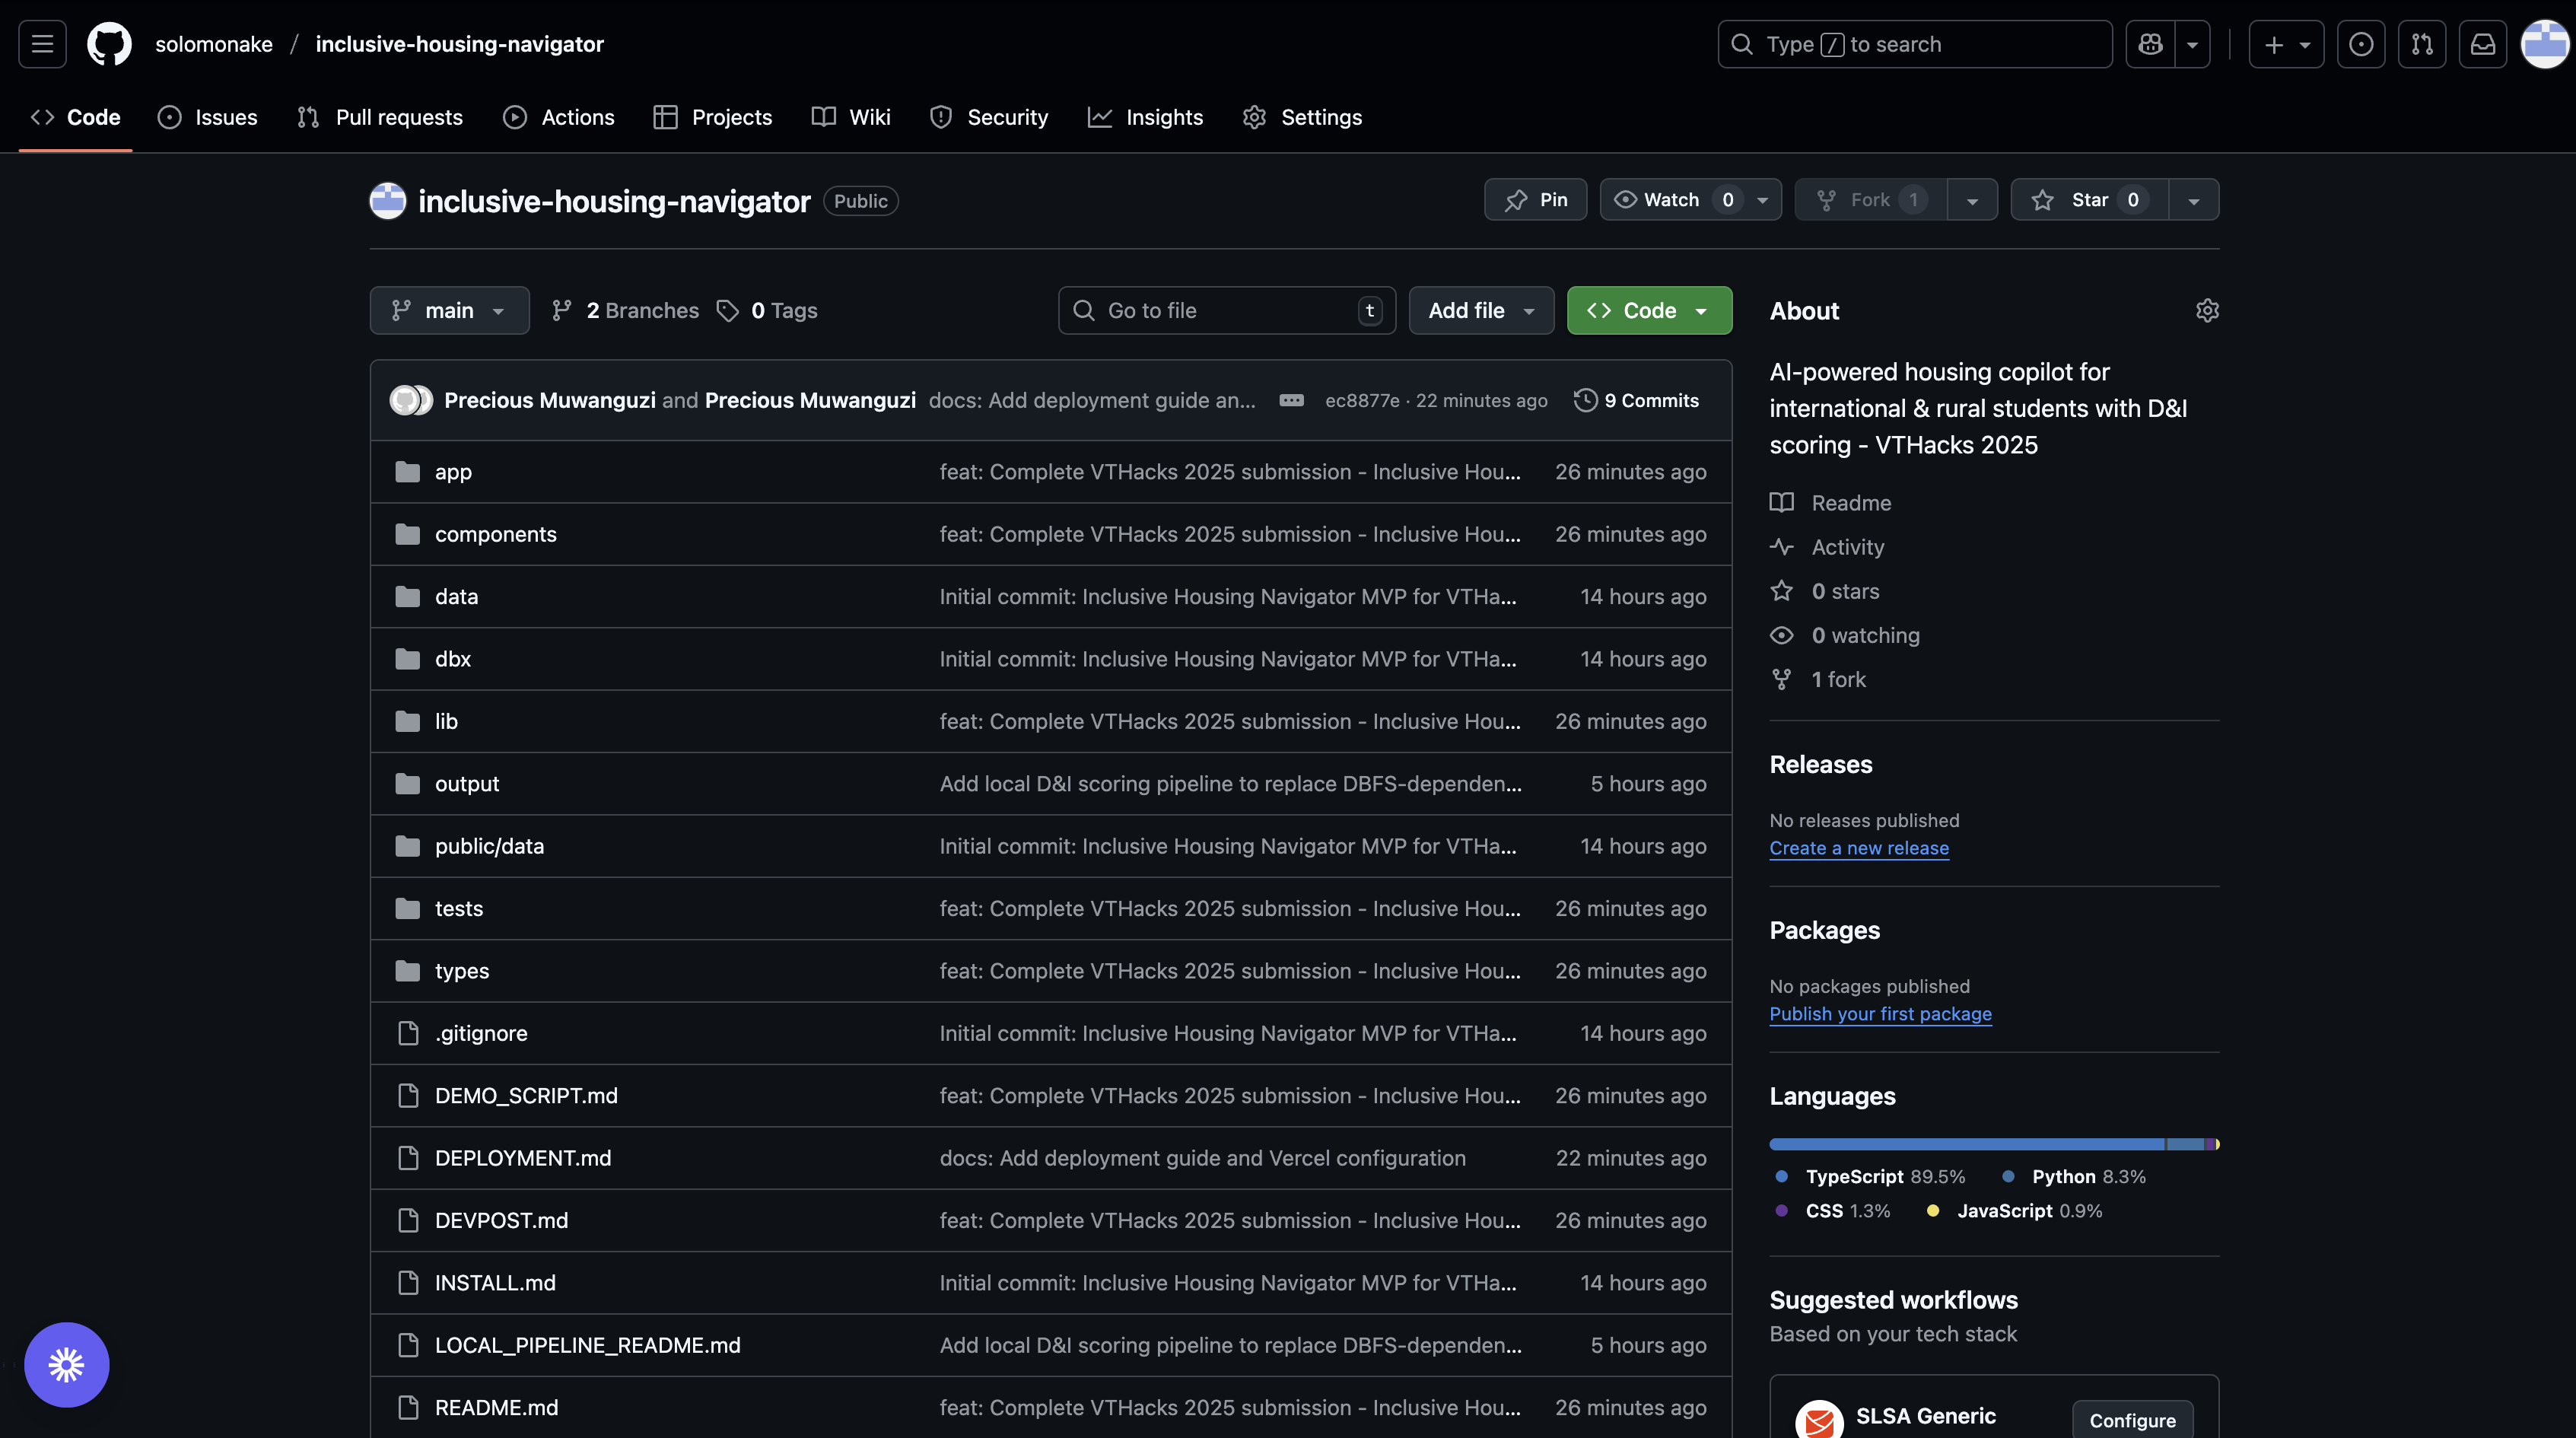Open the header issues icon
2576x1438 pixels.
(2361, 44)
